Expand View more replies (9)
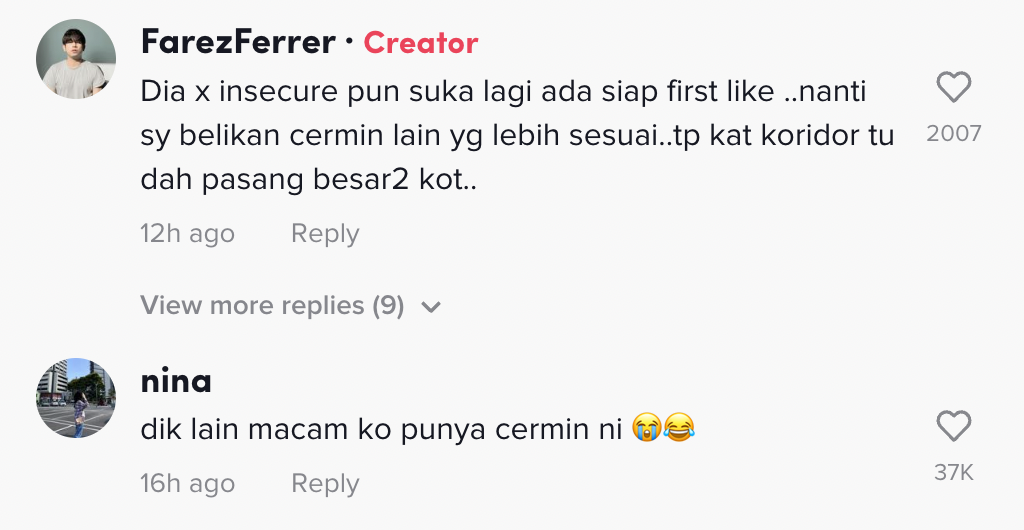Viewport: 1024px width, 530px height. pyautogui.click(x=272, y=306)
